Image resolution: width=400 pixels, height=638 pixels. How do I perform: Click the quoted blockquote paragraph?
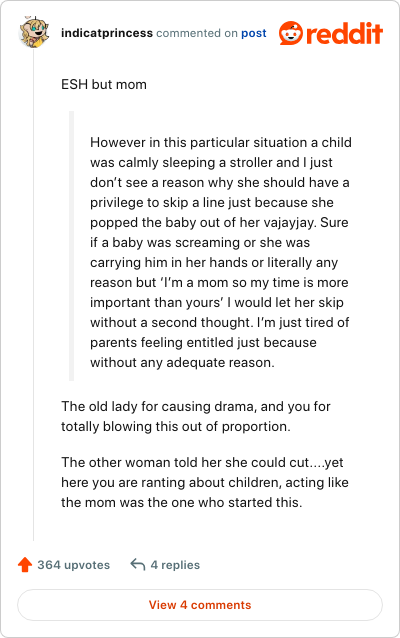click(x=220, y=252)
